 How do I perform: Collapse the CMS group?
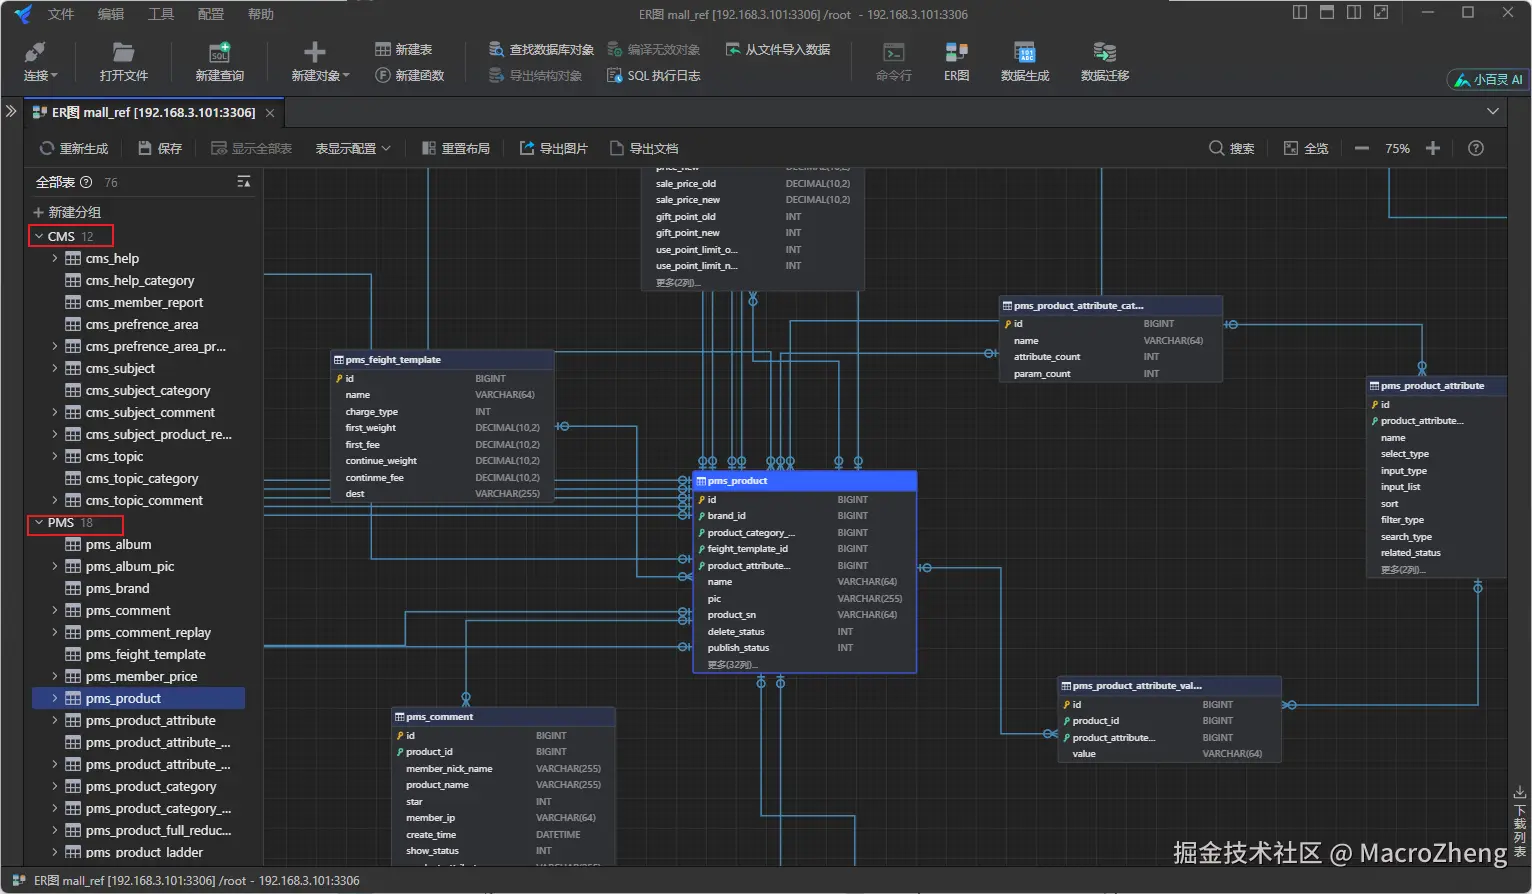click(39, 237)
